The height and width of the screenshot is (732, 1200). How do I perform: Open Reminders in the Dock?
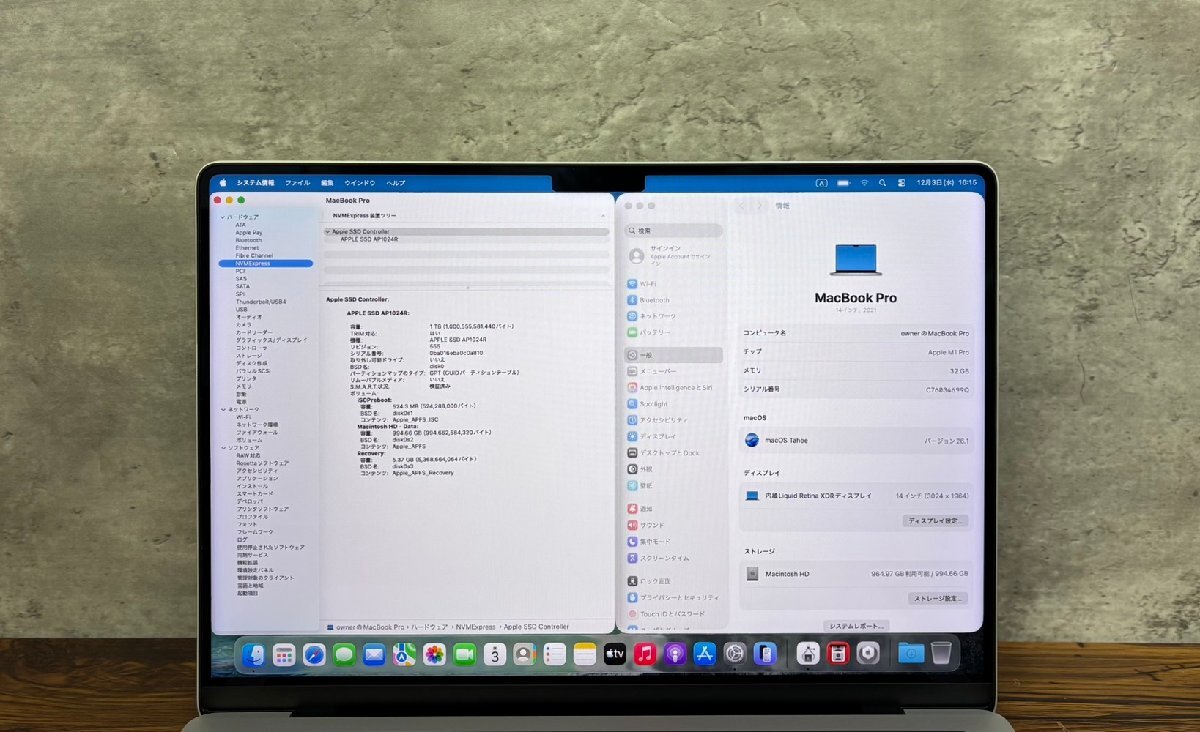[555, 654]
